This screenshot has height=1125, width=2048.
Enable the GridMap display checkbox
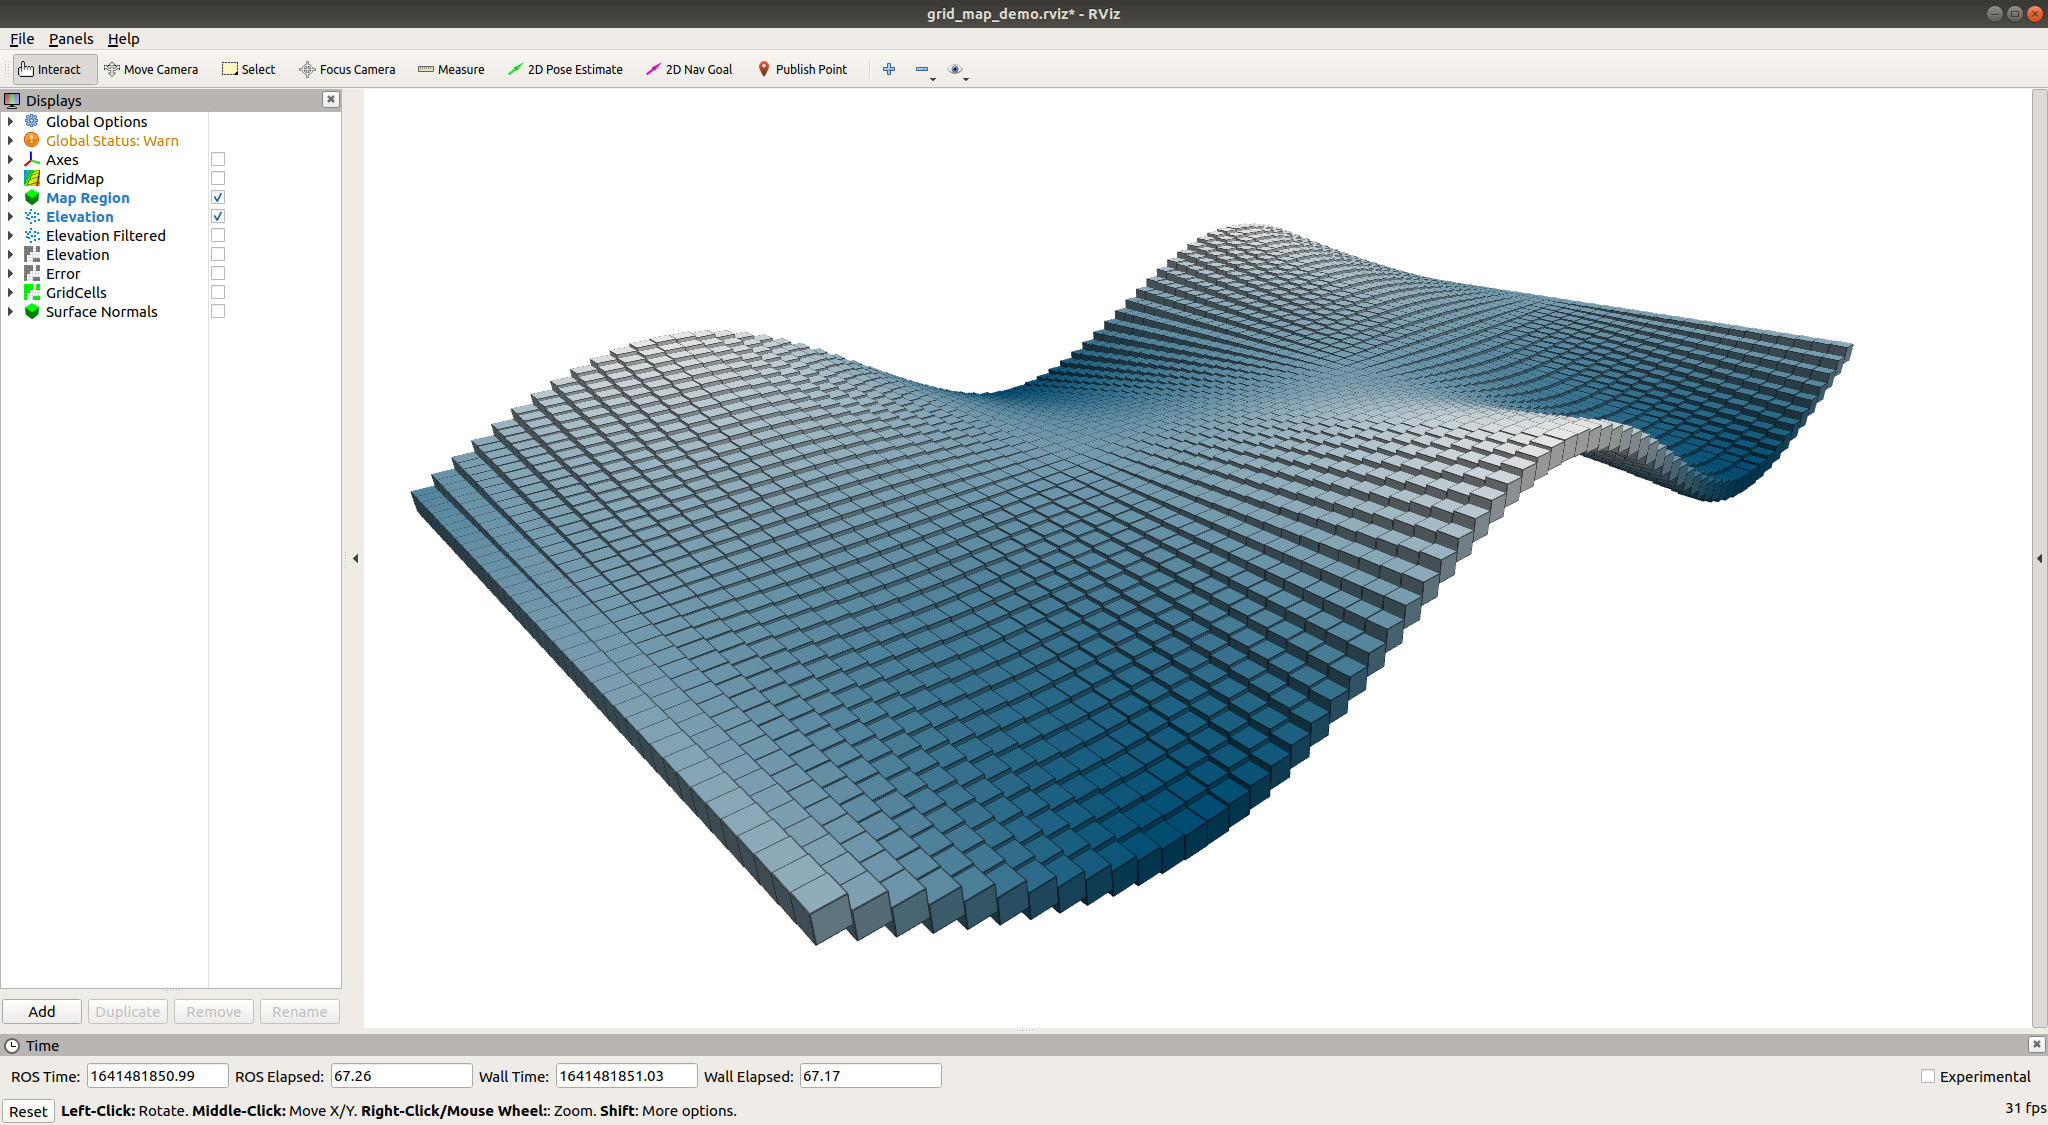click(217, 178)
